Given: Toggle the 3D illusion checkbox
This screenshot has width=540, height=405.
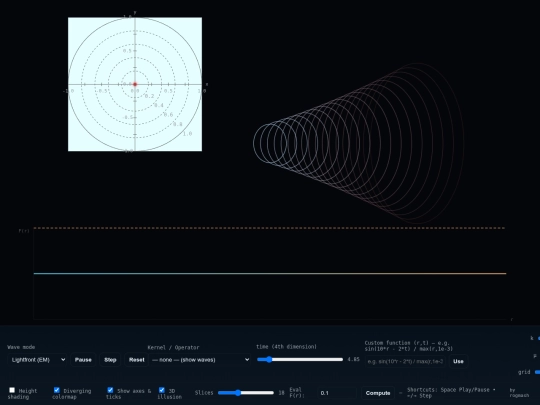Looking at the screenshot, I should [x=162, y=390].
